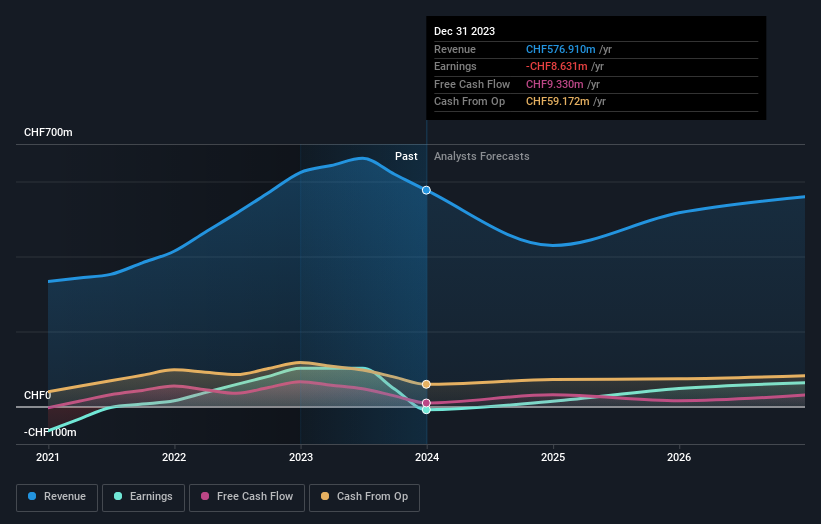This screenshot has height=524, width=821.
Task: Click the 2021 x-axis label
Action: pos(48,458)
